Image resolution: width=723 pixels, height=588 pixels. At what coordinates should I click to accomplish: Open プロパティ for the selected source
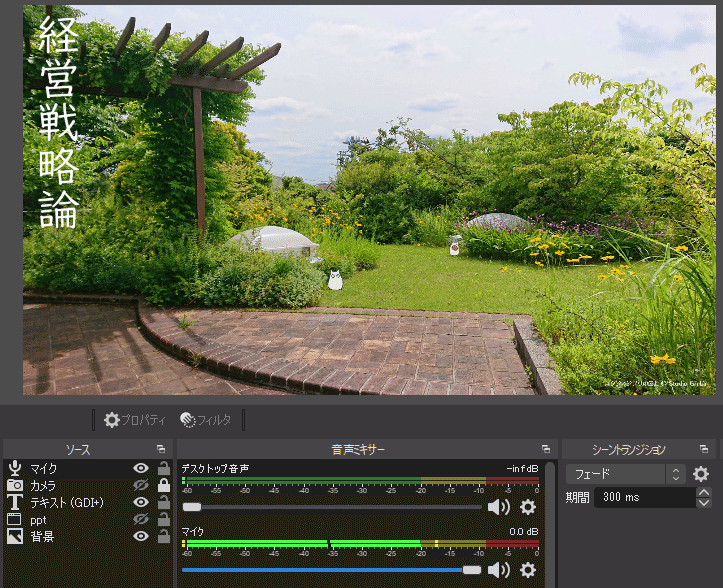pyautogui.click(x=134, y=420)
